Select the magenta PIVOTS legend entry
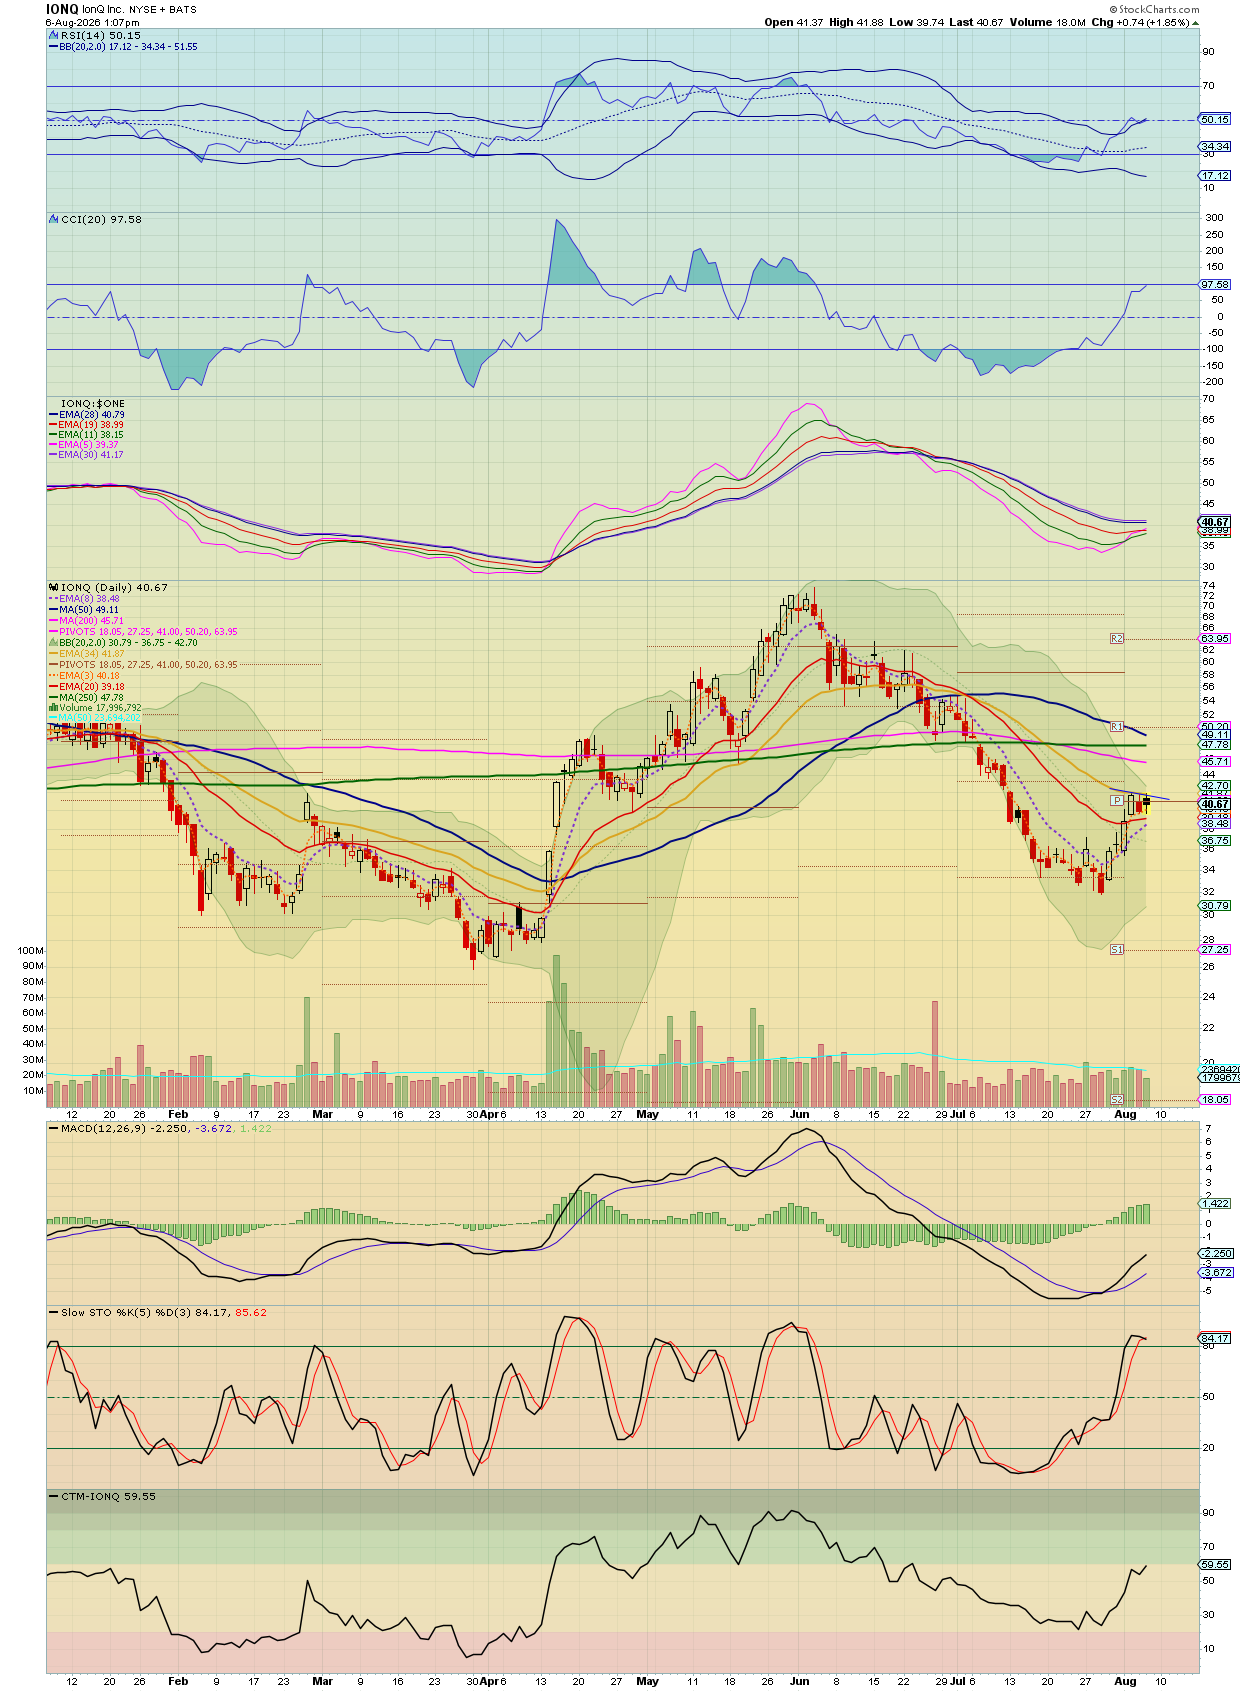This screenshot has width=1240, height=1692. (x=144, y=631)
